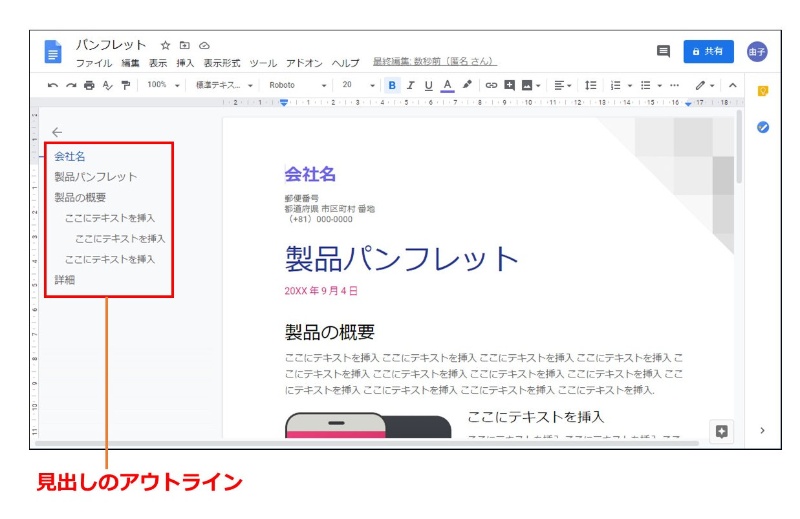This screenshot has height=519, width=800.
Task: Open the Google Keep side panel icon
Action: [x=763, y=91]
